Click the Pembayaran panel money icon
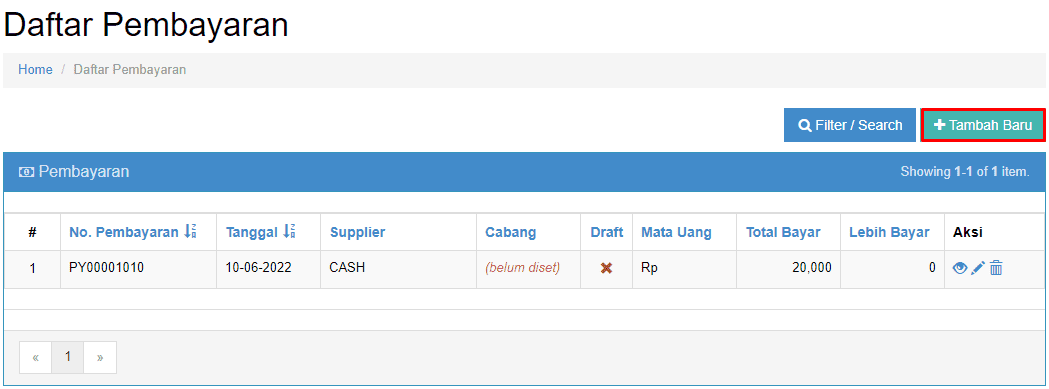1049x389 pixels. tap(26, 172)
